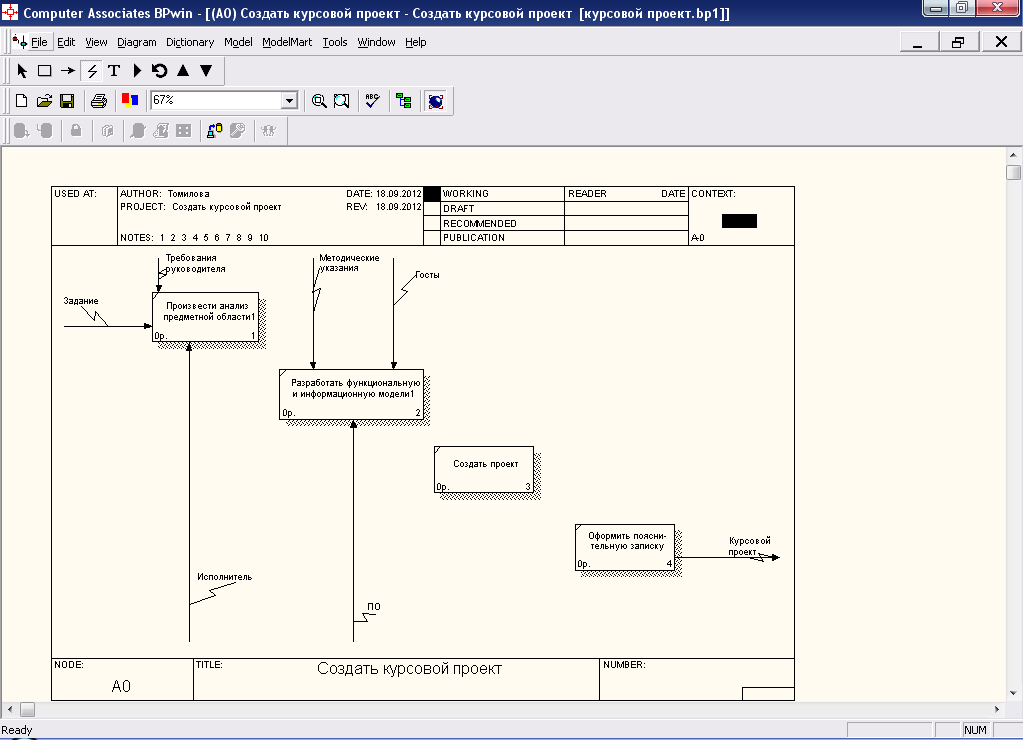Viewport: 1023px width, 740px height.
Task: Click the 'Требования руководителя' arrow label
Action: [x=194, y=263]
